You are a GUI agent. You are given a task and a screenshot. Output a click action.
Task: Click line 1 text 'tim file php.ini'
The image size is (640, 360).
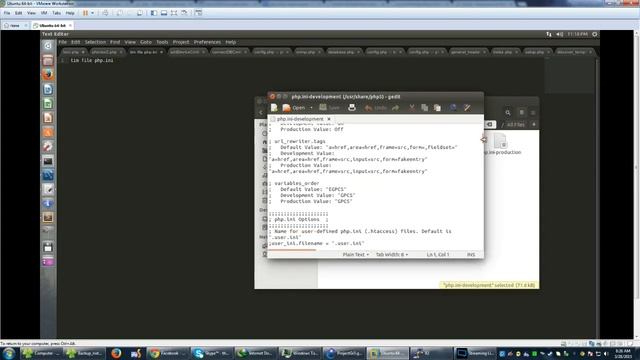(x=92, y=60)
